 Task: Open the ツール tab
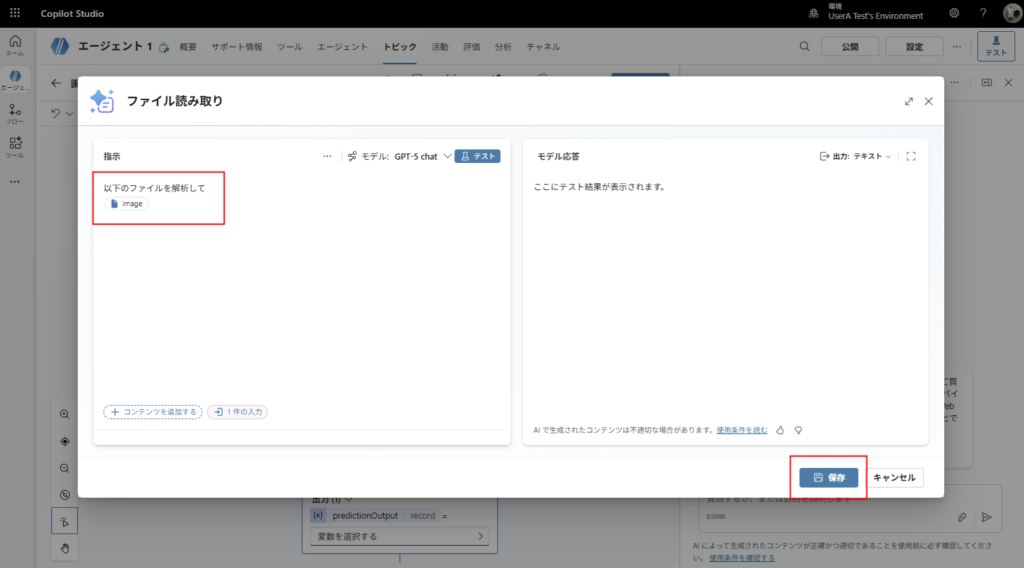[289, 46]
